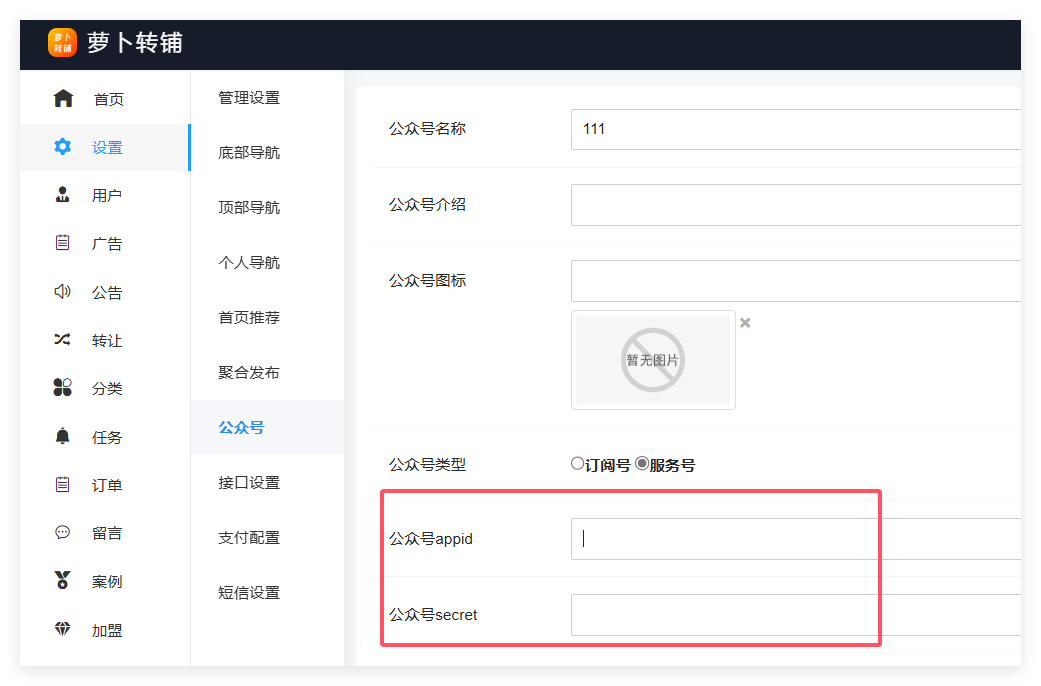
Task: Select the 公众号 submenu item
Action: coord(268,428)
